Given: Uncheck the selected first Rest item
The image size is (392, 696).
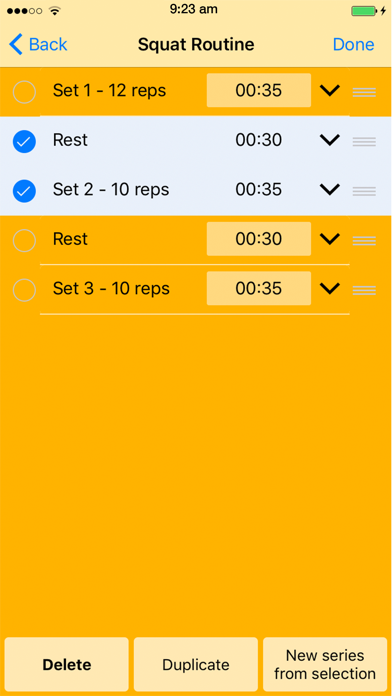Looking at the screenshot, I should pyautogui.click(x=24, y=142).
